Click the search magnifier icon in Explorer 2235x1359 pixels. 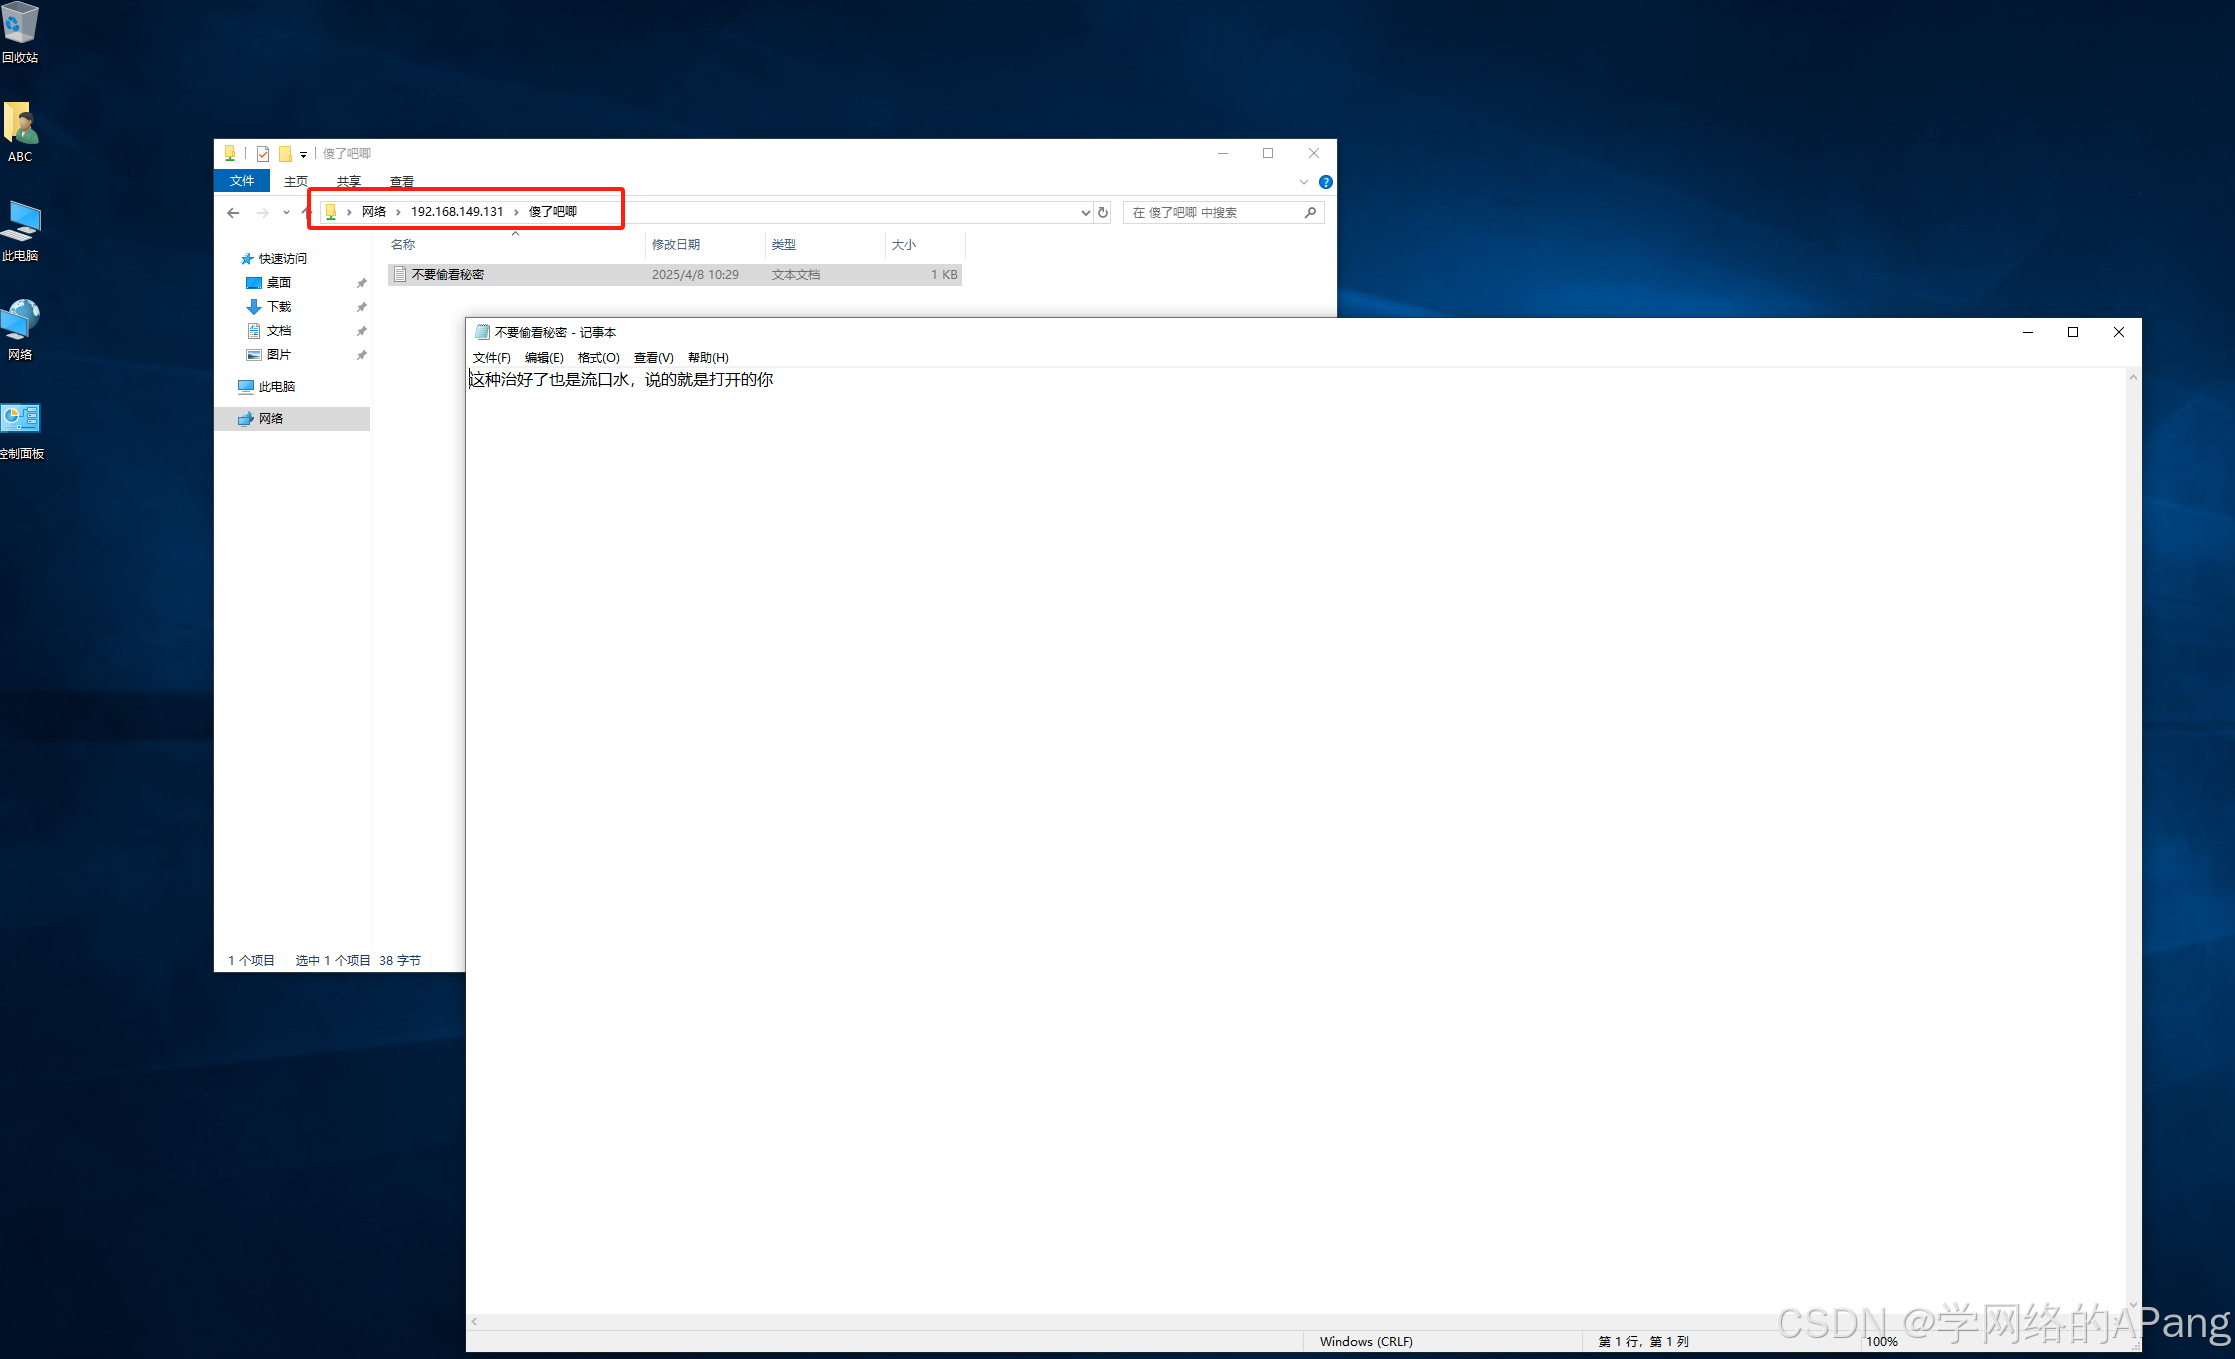pos(1310,213)
